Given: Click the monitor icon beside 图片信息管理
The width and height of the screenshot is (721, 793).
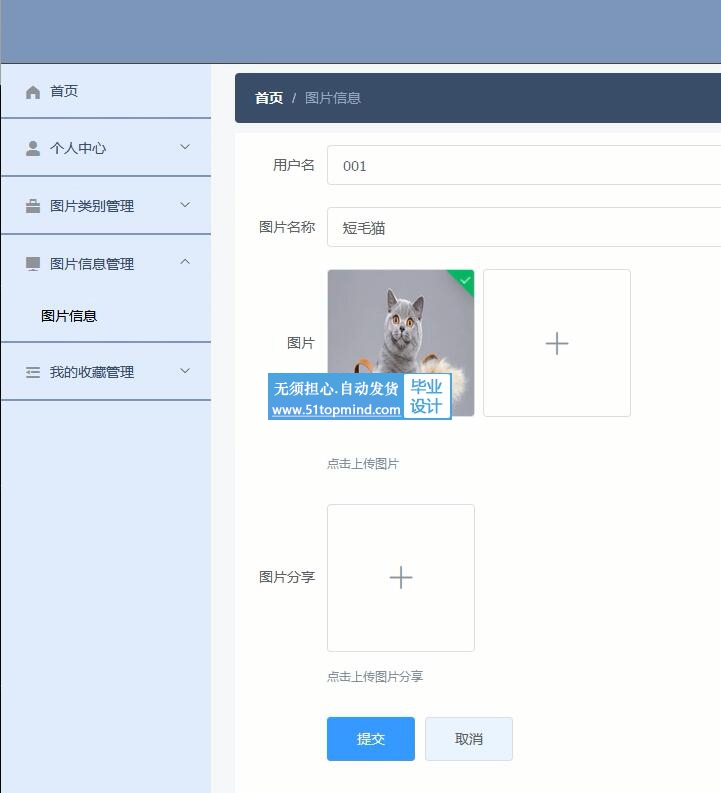Looking at the screenshot, I should (x=33, y=264).
